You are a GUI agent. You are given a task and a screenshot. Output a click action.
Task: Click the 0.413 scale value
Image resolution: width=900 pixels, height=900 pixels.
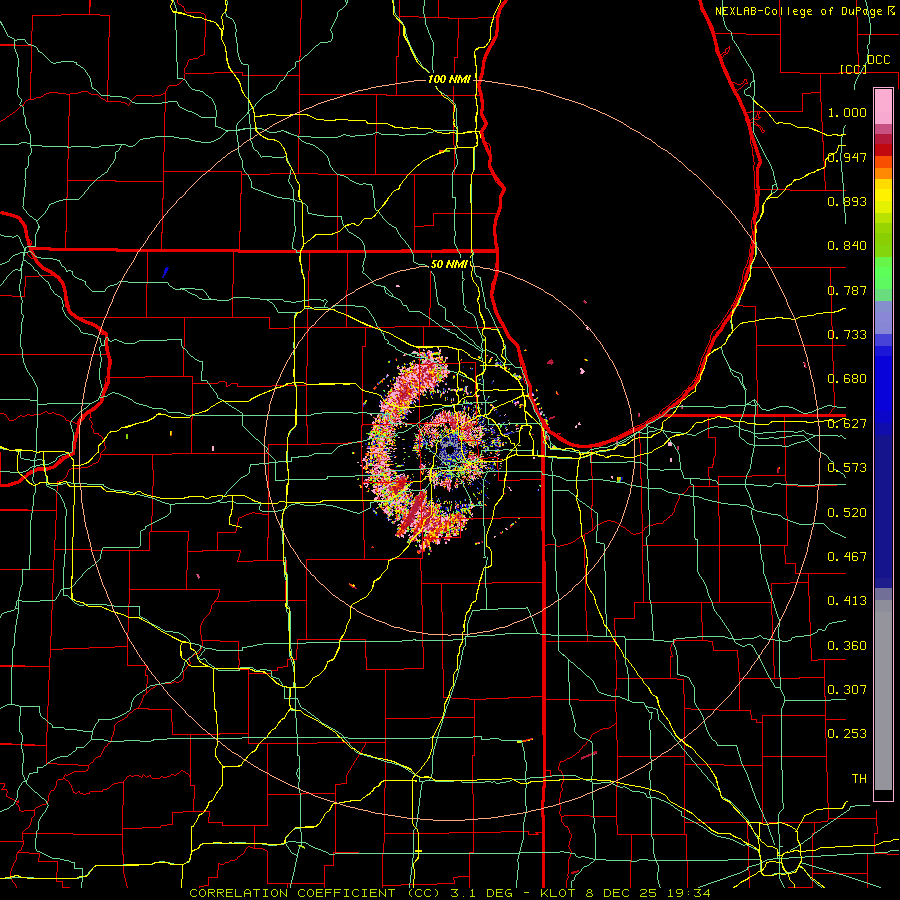coord(847,601)
